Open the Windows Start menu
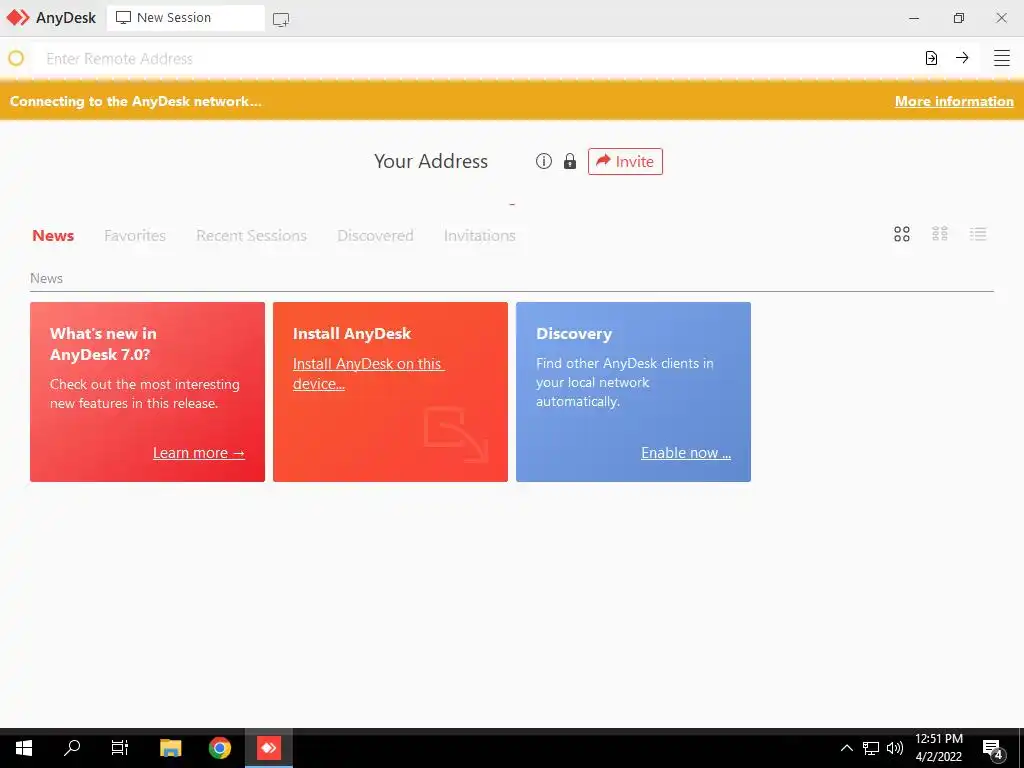 point(24,748)
